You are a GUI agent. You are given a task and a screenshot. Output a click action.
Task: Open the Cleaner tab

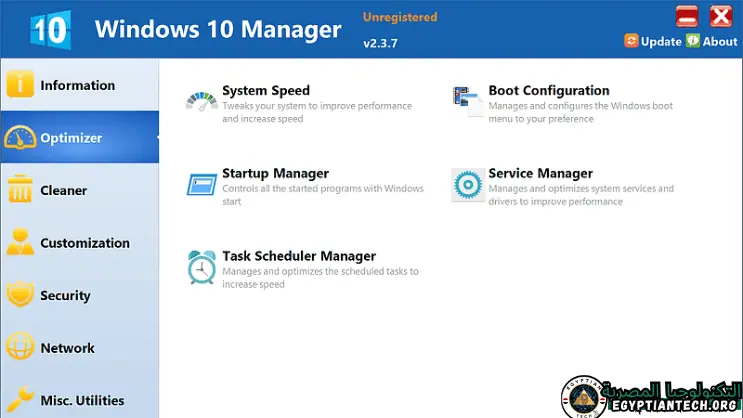pyautogui.click(x=80, y=190)
